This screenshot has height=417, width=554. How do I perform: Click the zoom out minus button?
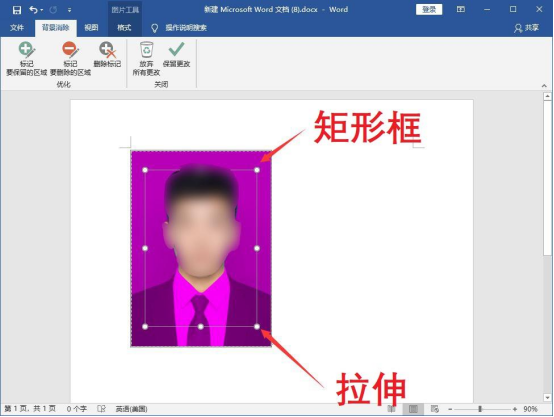coord(450,409)
